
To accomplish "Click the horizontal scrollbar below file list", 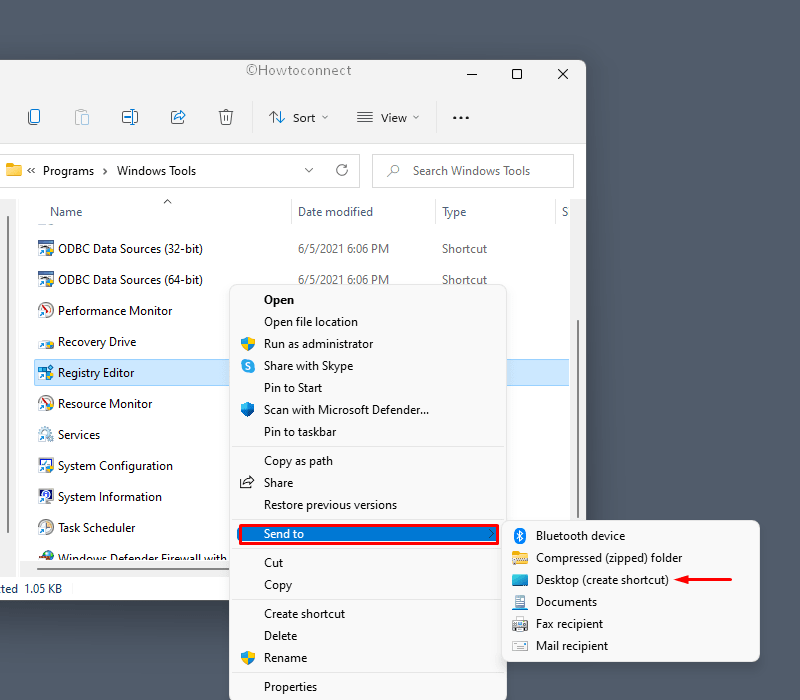I will [x=133, y=568].
